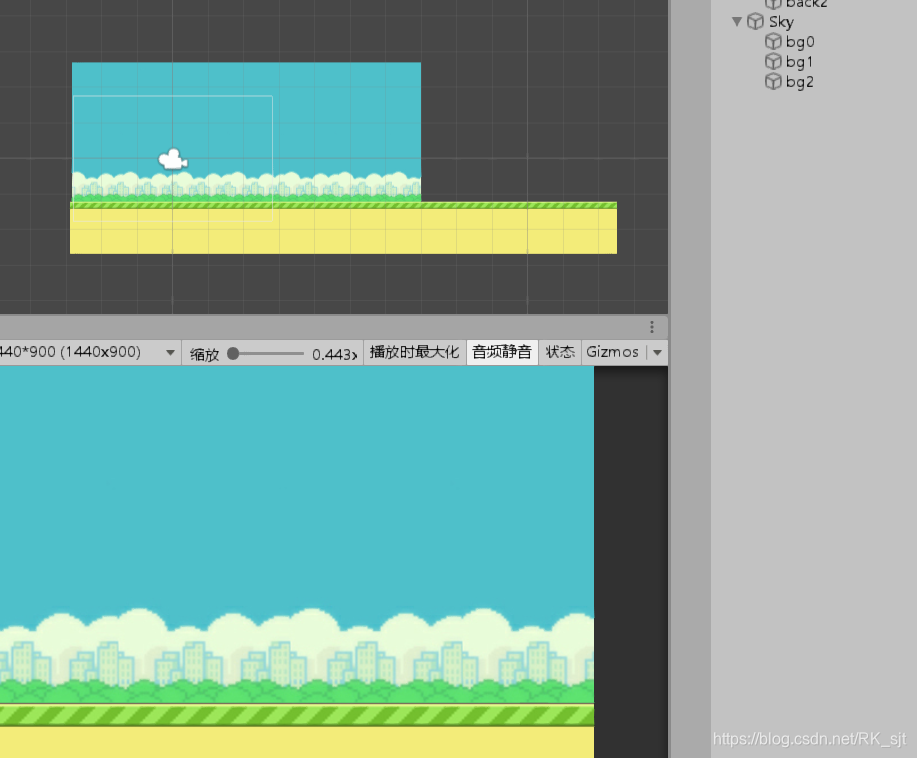Viewport: 917px width, 758px height.
Task: Click the Sky object cube icon
Action: click(x=756, y=22)
